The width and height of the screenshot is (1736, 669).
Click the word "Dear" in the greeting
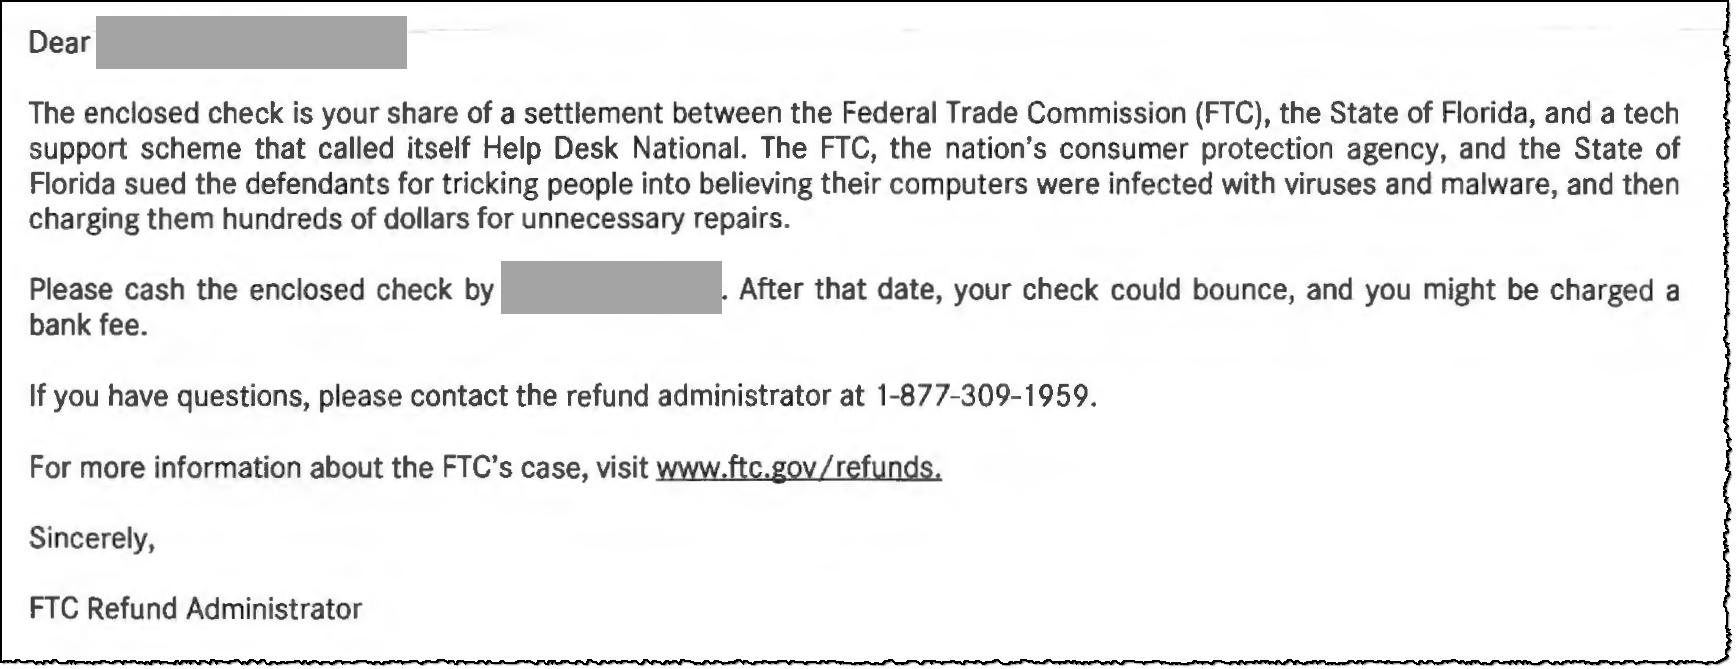pos(60,43)
